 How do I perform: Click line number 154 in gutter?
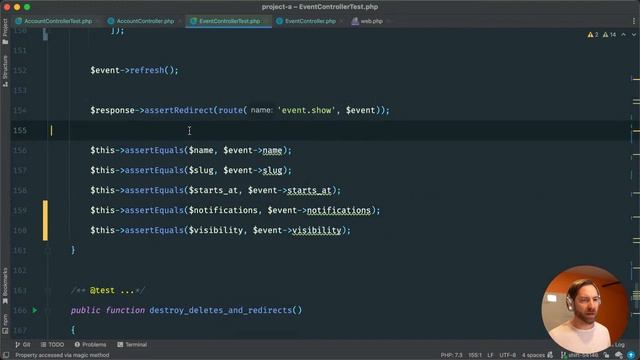pyautogui.click(x=20, y=110)
